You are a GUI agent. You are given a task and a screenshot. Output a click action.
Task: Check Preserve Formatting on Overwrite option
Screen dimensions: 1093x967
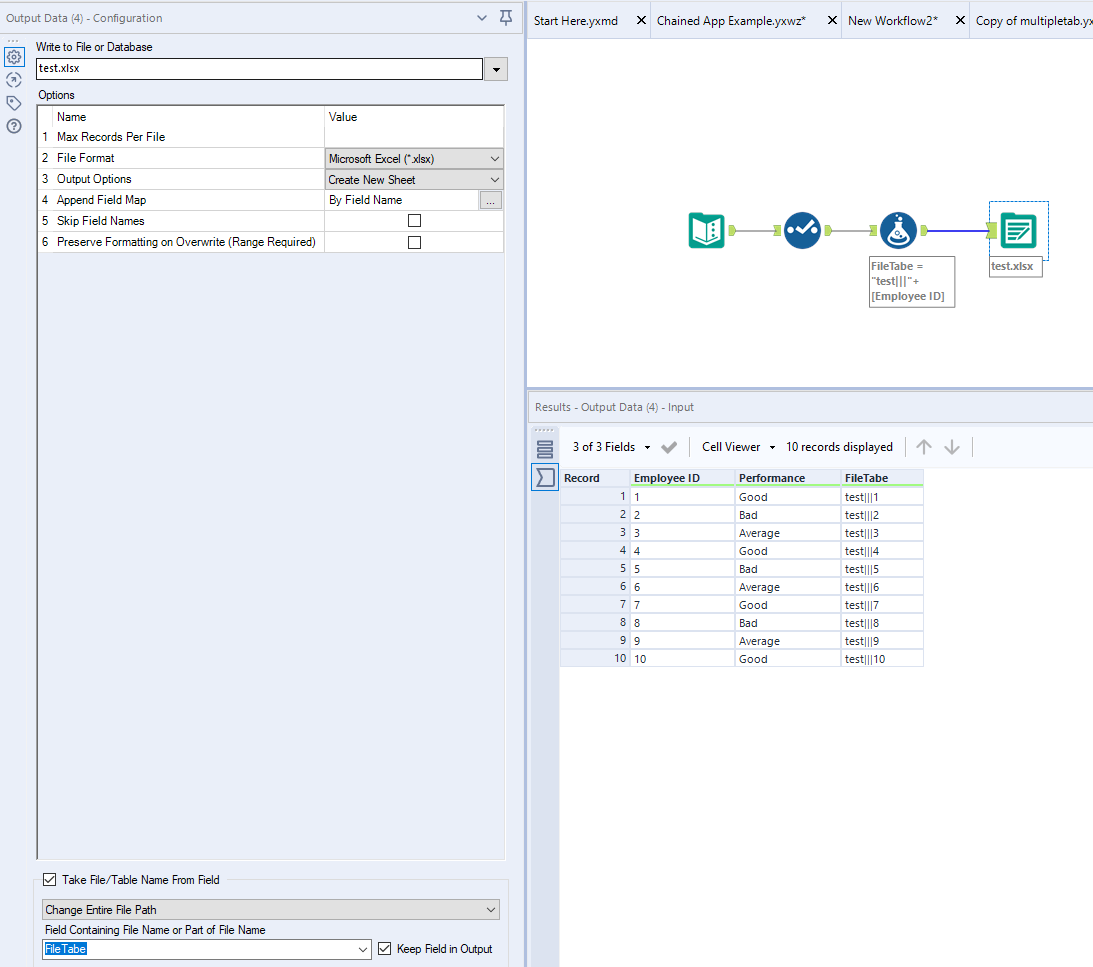pyautogui.click(x=413, y=241)
